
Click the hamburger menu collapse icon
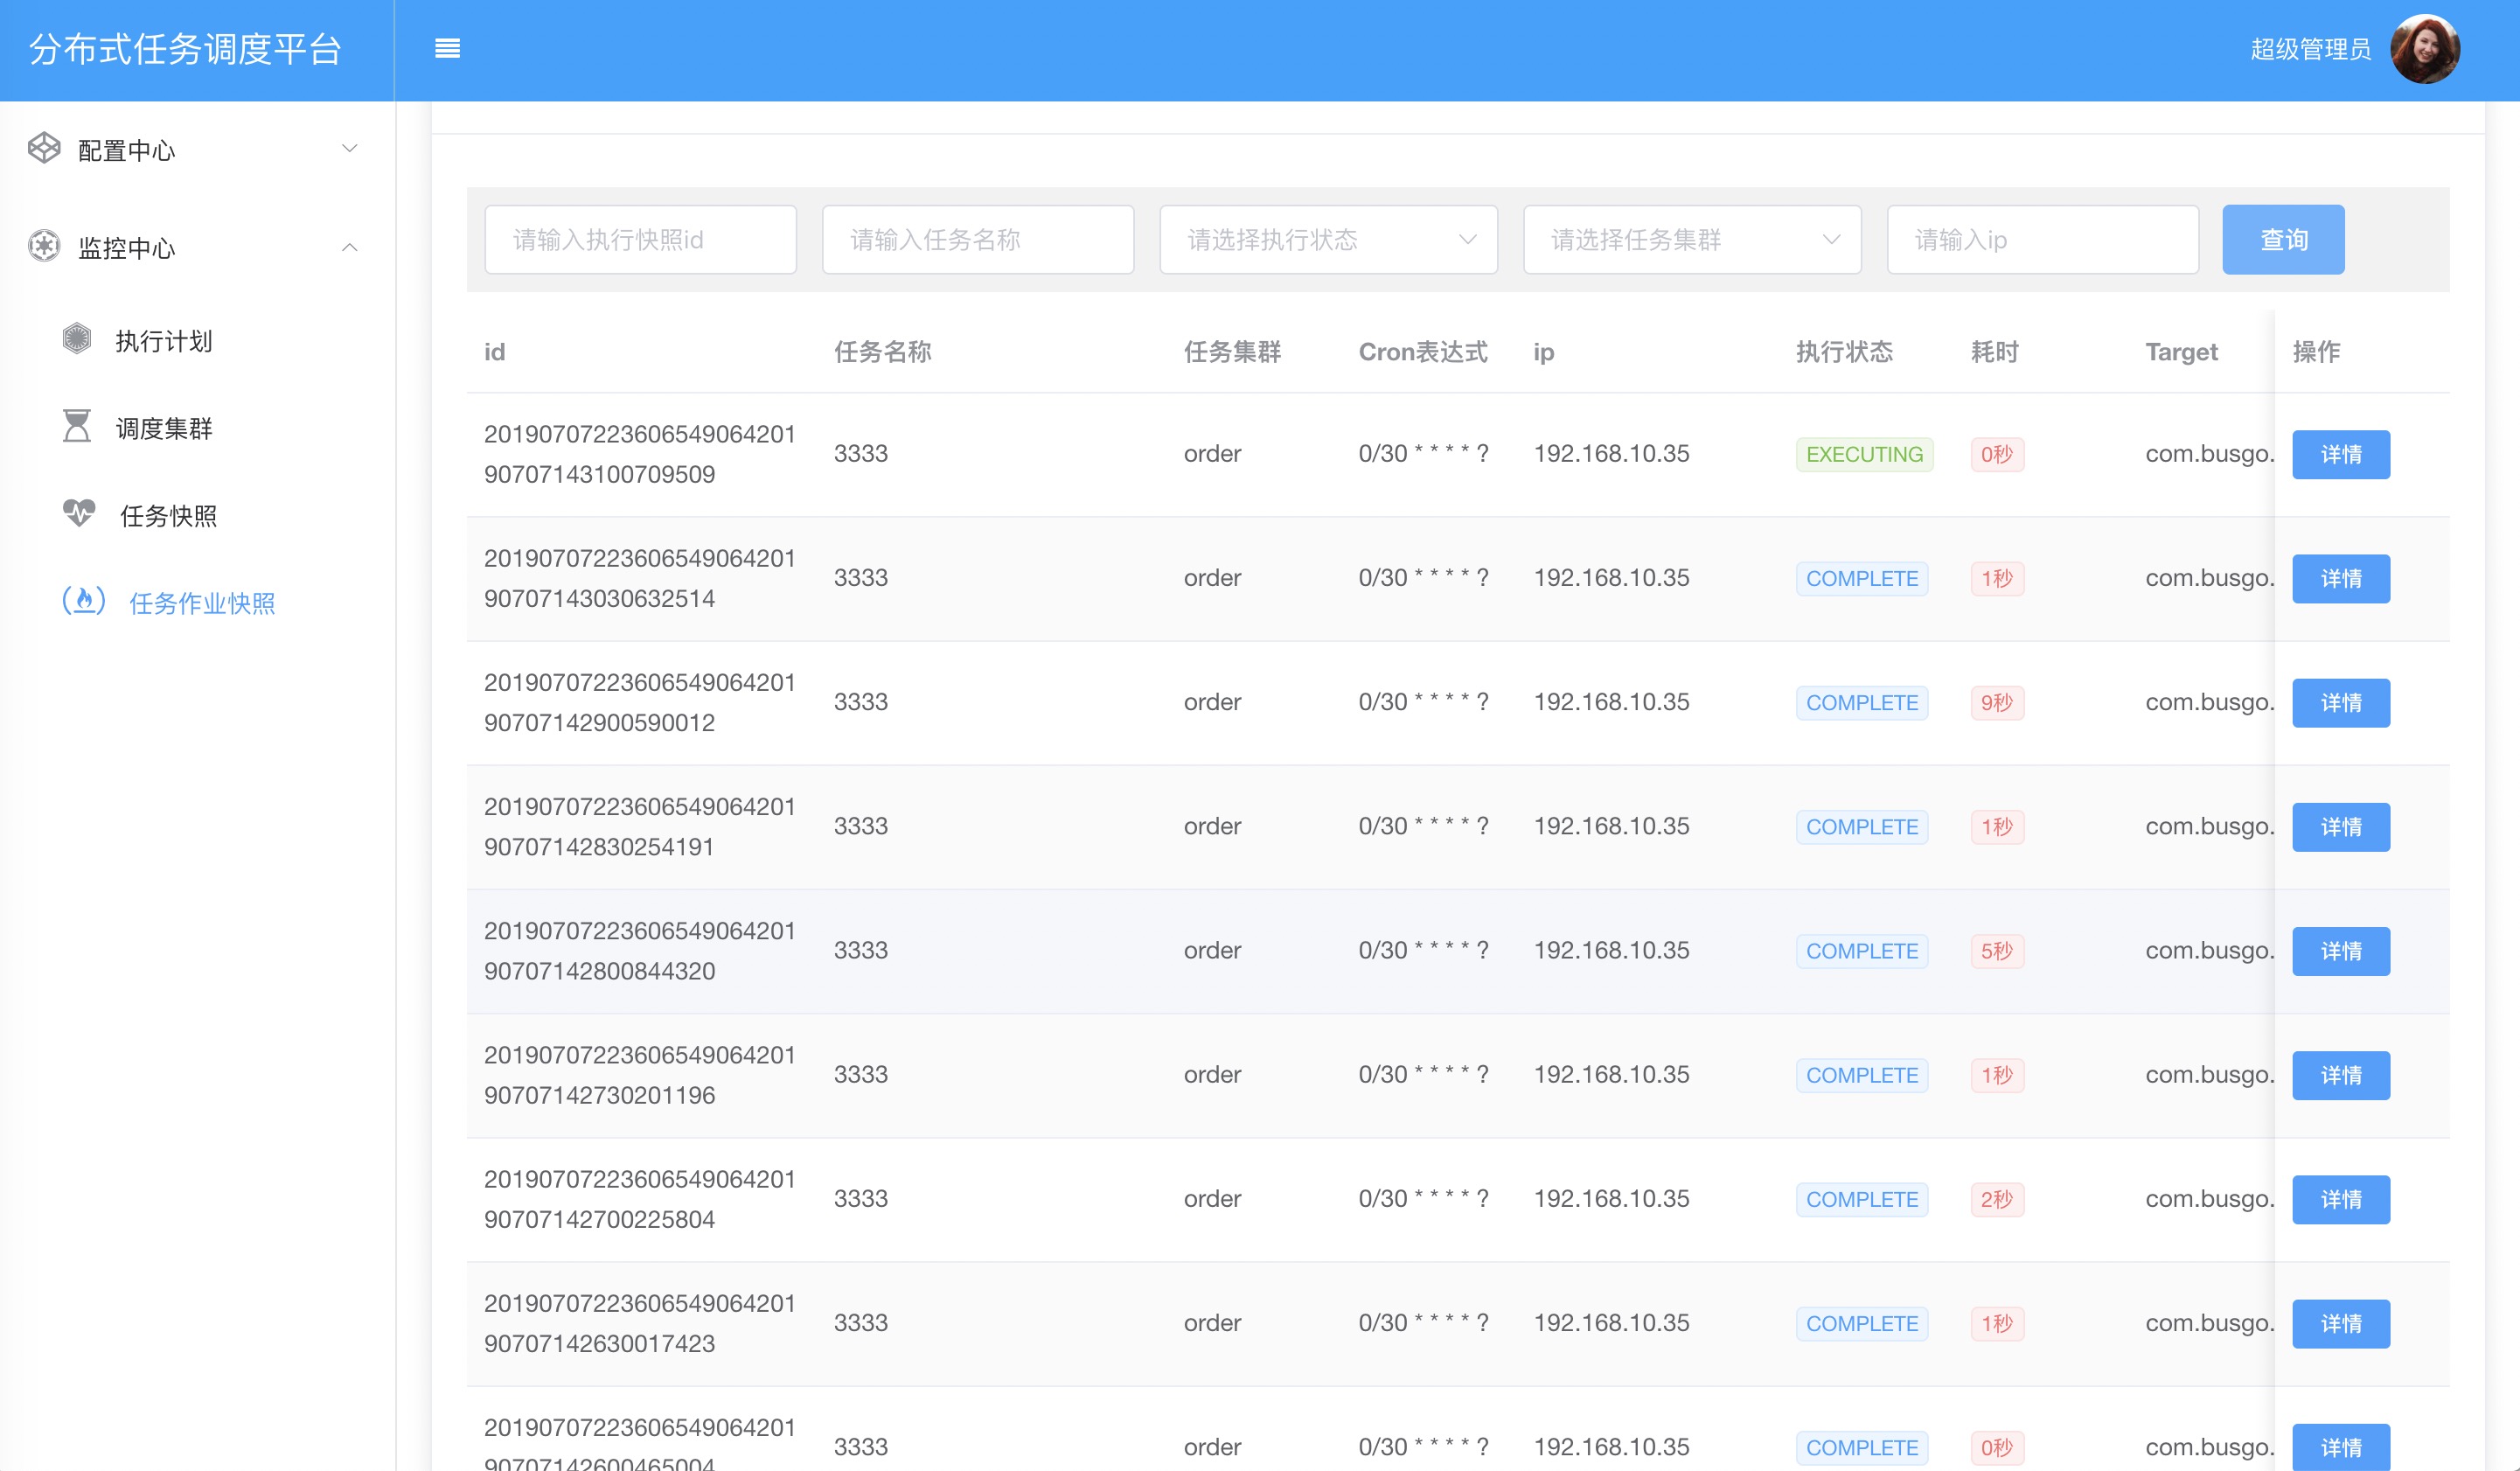(447, 49)
